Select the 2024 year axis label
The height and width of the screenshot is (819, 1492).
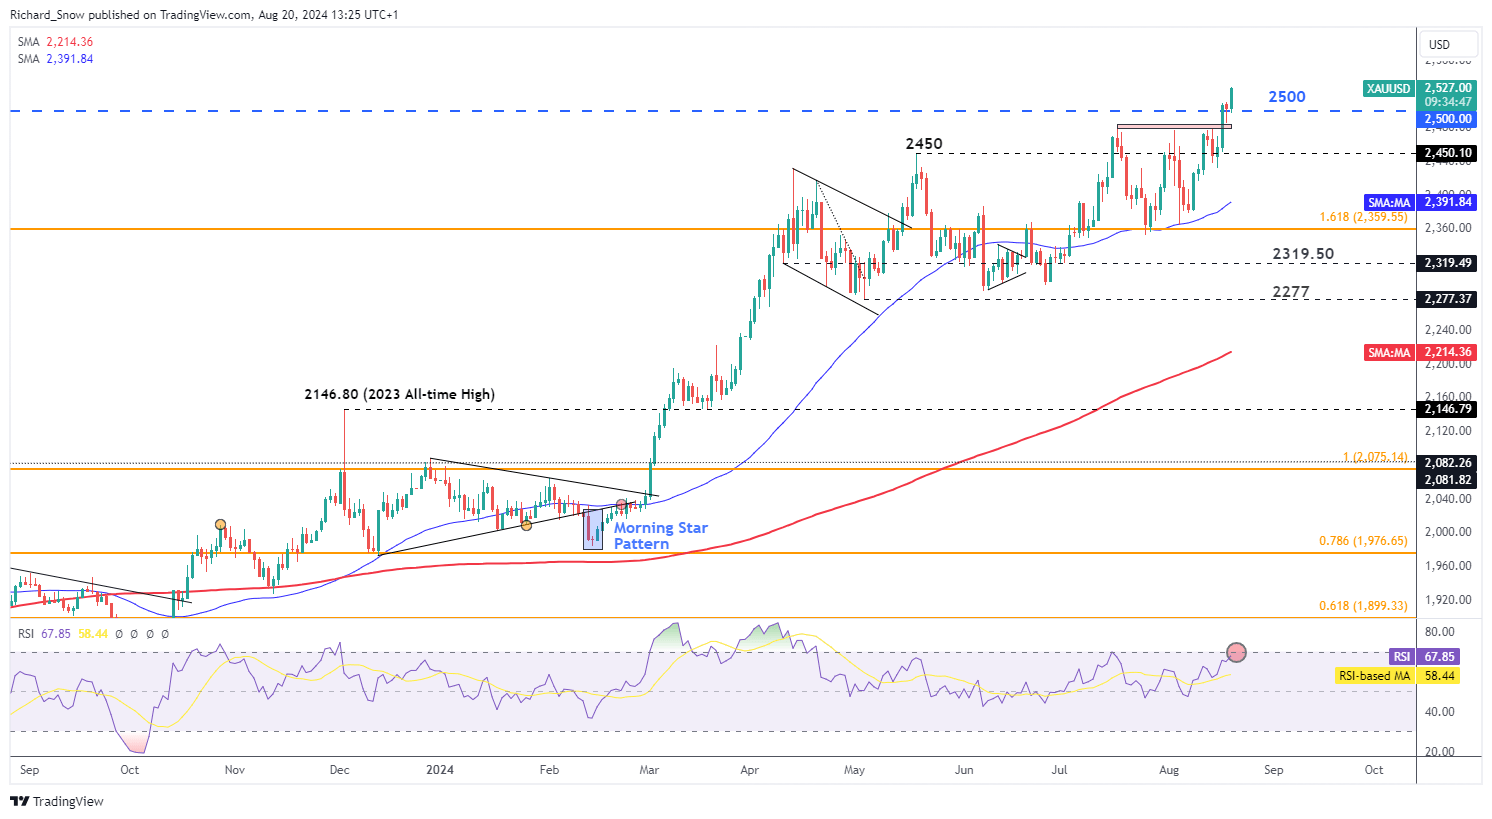point(440,770)
